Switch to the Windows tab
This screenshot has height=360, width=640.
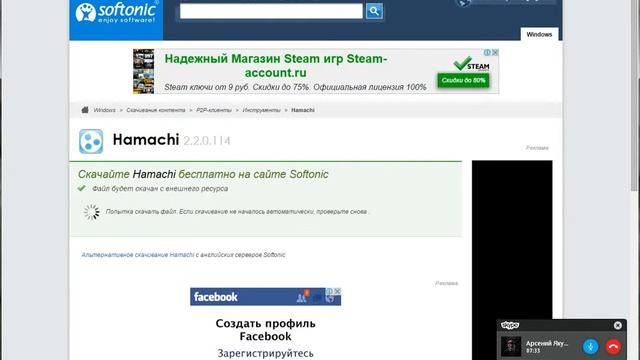(539, 35)
